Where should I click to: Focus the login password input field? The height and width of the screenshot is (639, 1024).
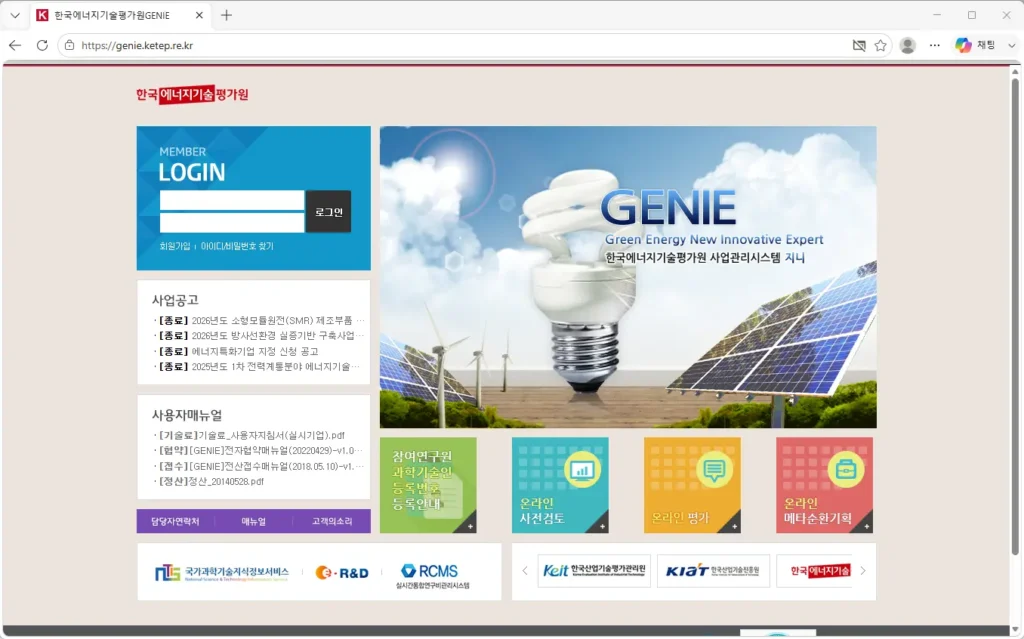click(x=232, y=222)
